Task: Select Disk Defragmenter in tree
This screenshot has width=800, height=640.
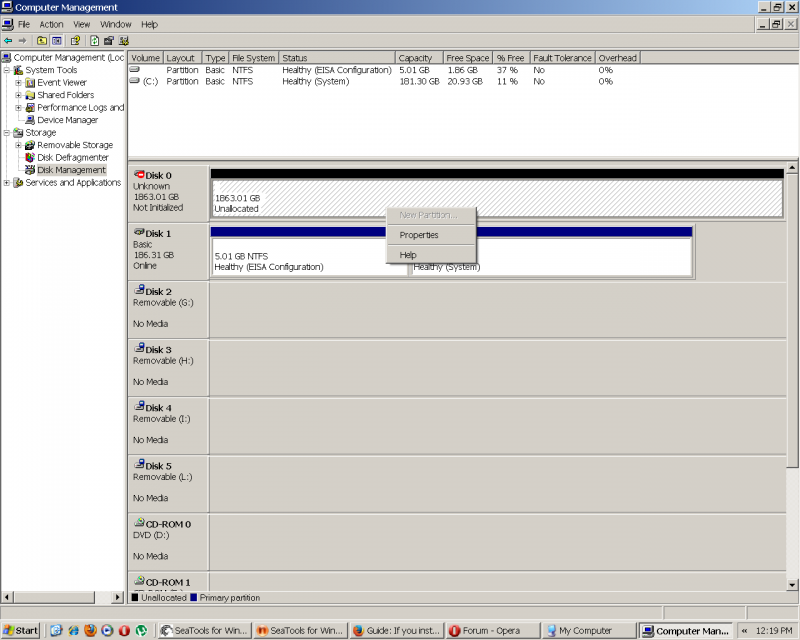Action: tap(72, 158)
